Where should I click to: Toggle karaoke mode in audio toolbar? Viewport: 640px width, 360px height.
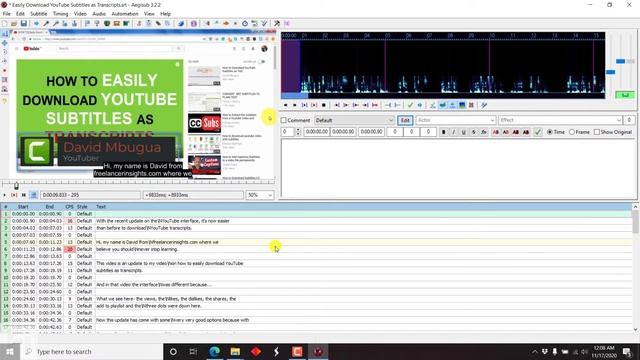pyautogui.click(x=484, y=105)
